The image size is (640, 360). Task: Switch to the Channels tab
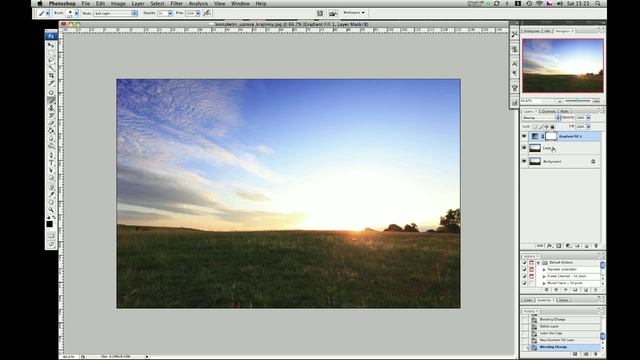pyautogui.click(x=548, y=111)
